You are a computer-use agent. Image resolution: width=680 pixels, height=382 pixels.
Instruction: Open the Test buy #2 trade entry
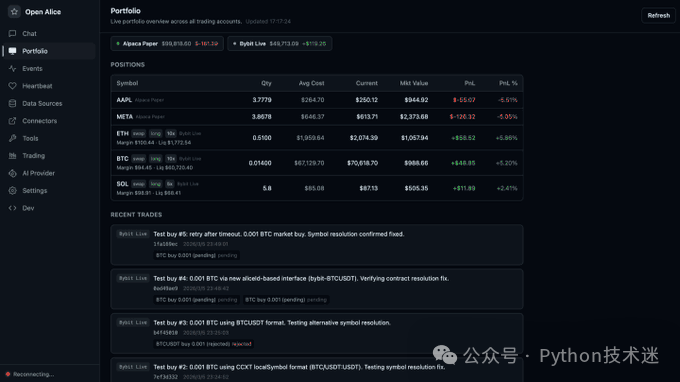[x=317, y=370]
